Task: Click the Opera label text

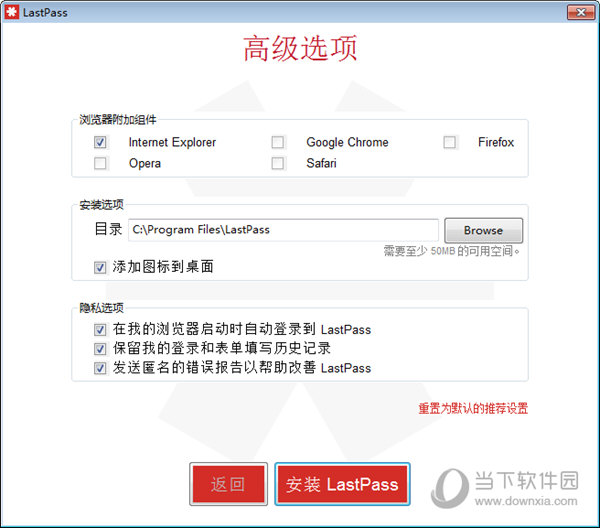Action: 145,163
